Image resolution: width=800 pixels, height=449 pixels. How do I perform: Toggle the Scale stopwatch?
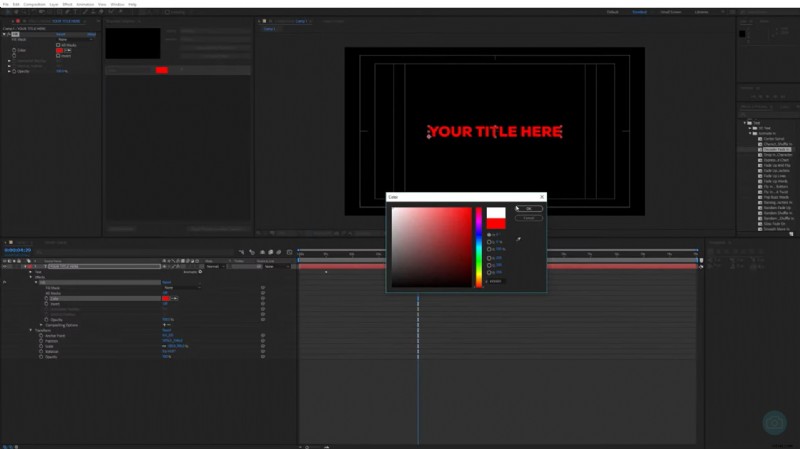click(41, 346)
